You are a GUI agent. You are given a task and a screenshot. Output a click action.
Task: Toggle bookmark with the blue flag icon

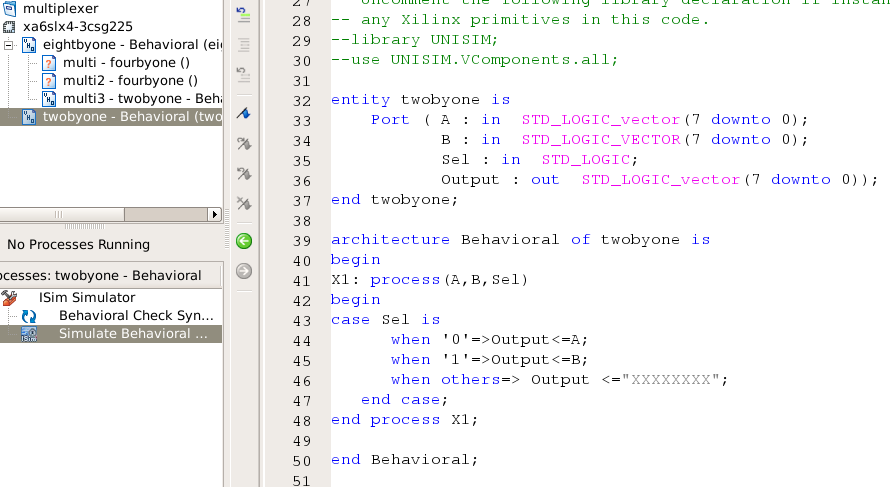coord(243,114)
